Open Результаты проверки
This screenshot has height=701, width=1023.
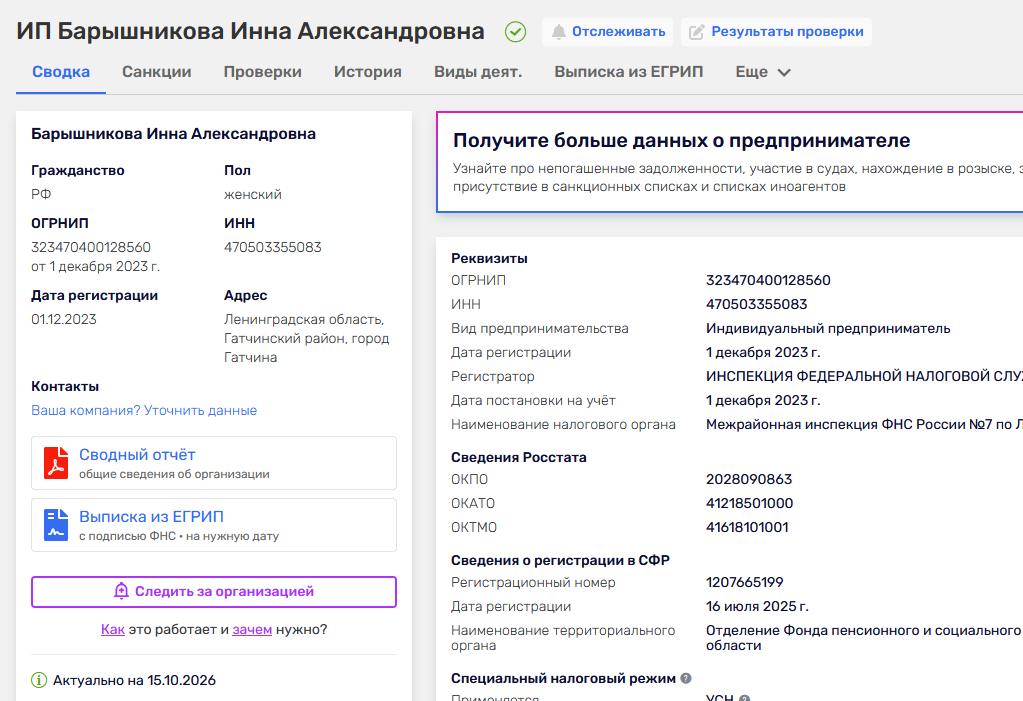pyautogui.click(x=776, y=32)
